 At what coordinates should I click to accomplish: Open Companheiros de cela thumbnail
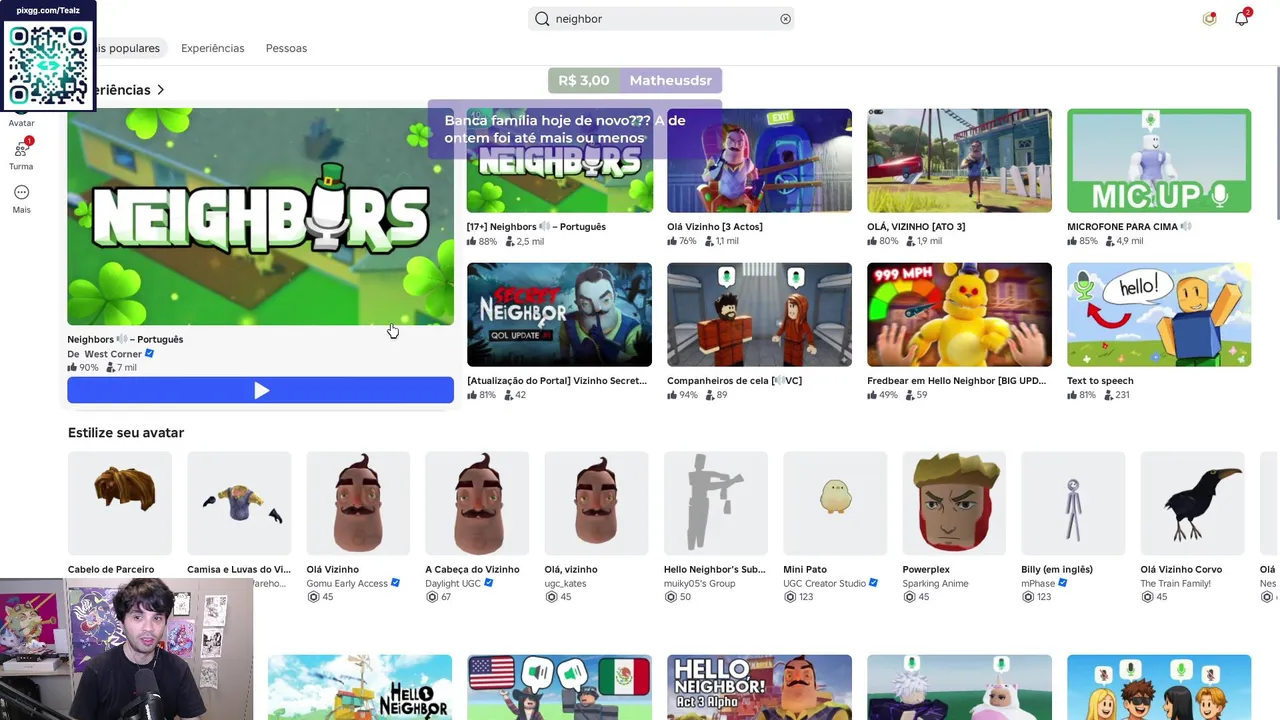759,315
